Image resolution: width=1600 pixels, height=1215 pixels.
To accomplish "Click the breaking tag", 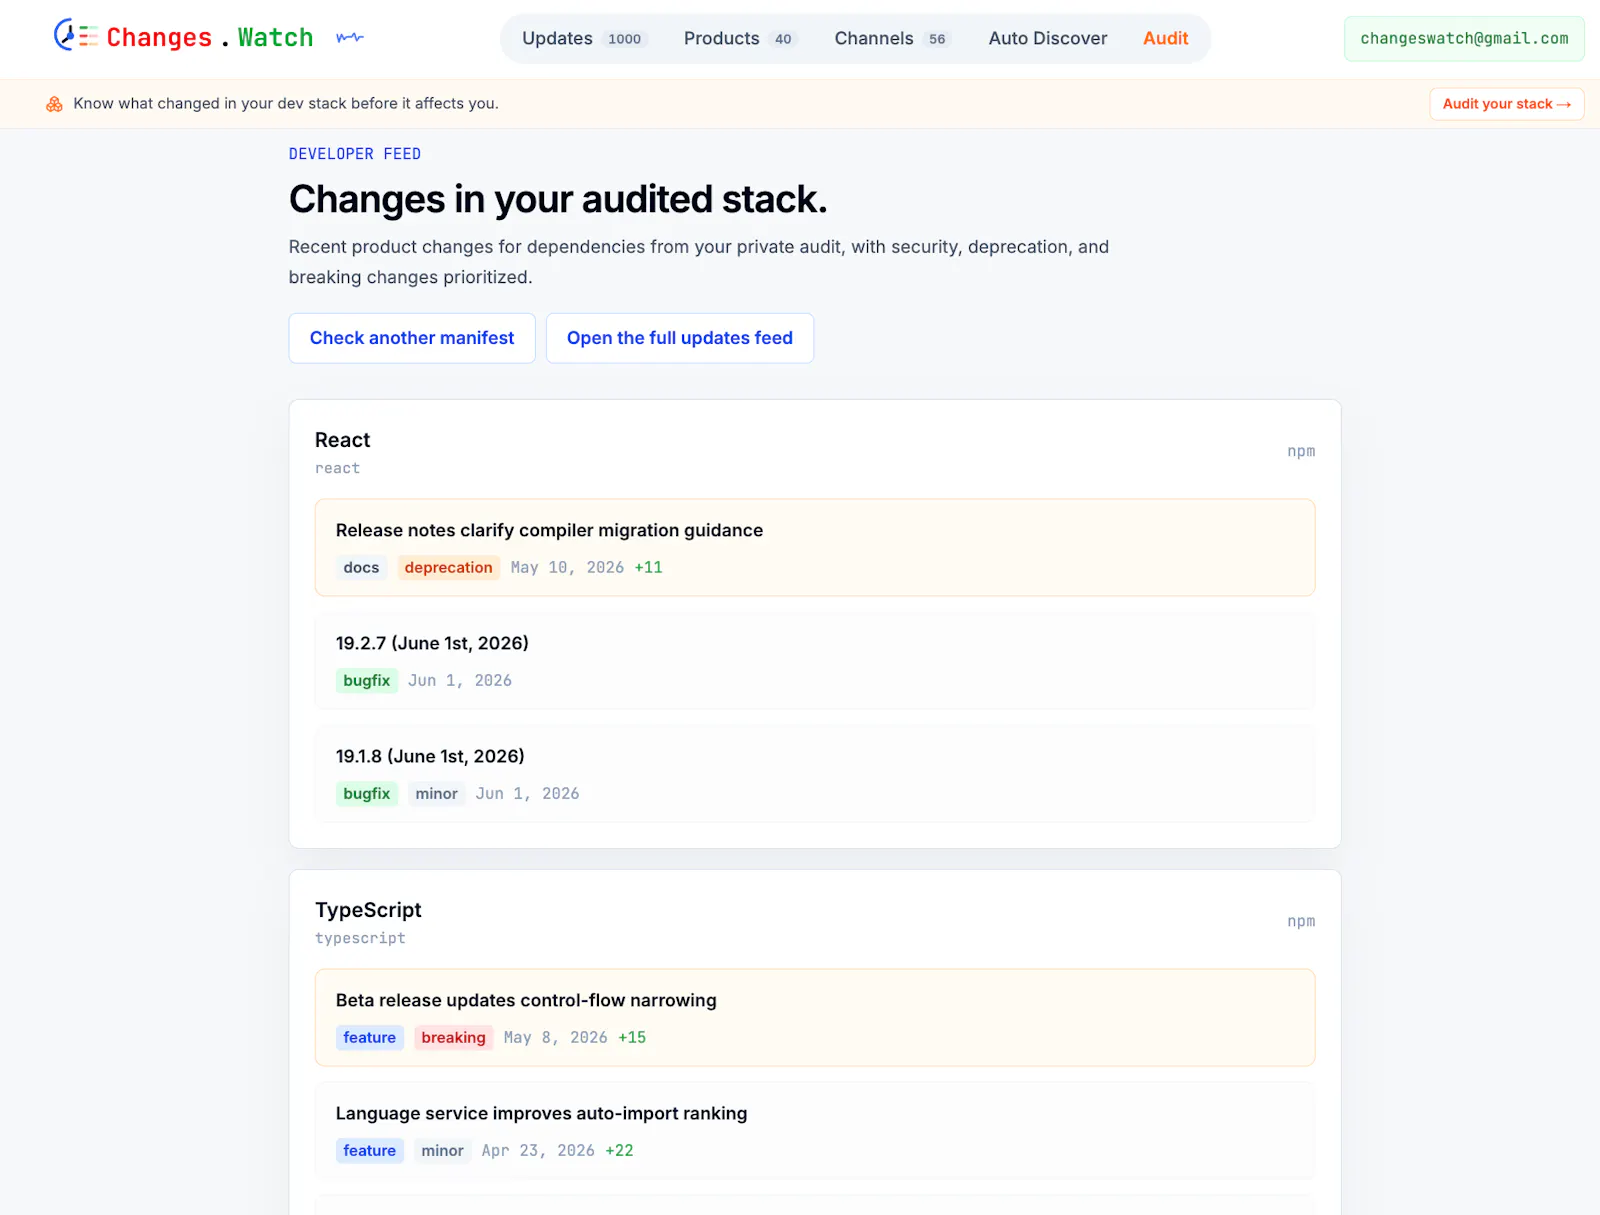I will pyautogui.click(x=454, y=1038).
